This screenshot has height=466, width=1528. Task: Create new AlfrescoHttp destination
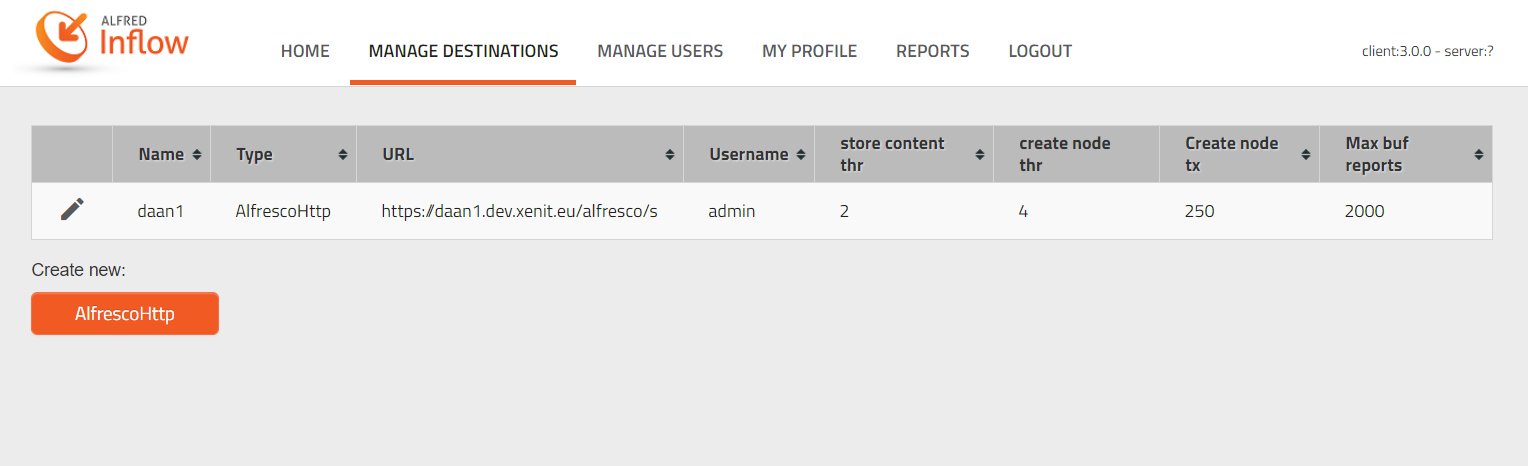[x=125, y=314]
